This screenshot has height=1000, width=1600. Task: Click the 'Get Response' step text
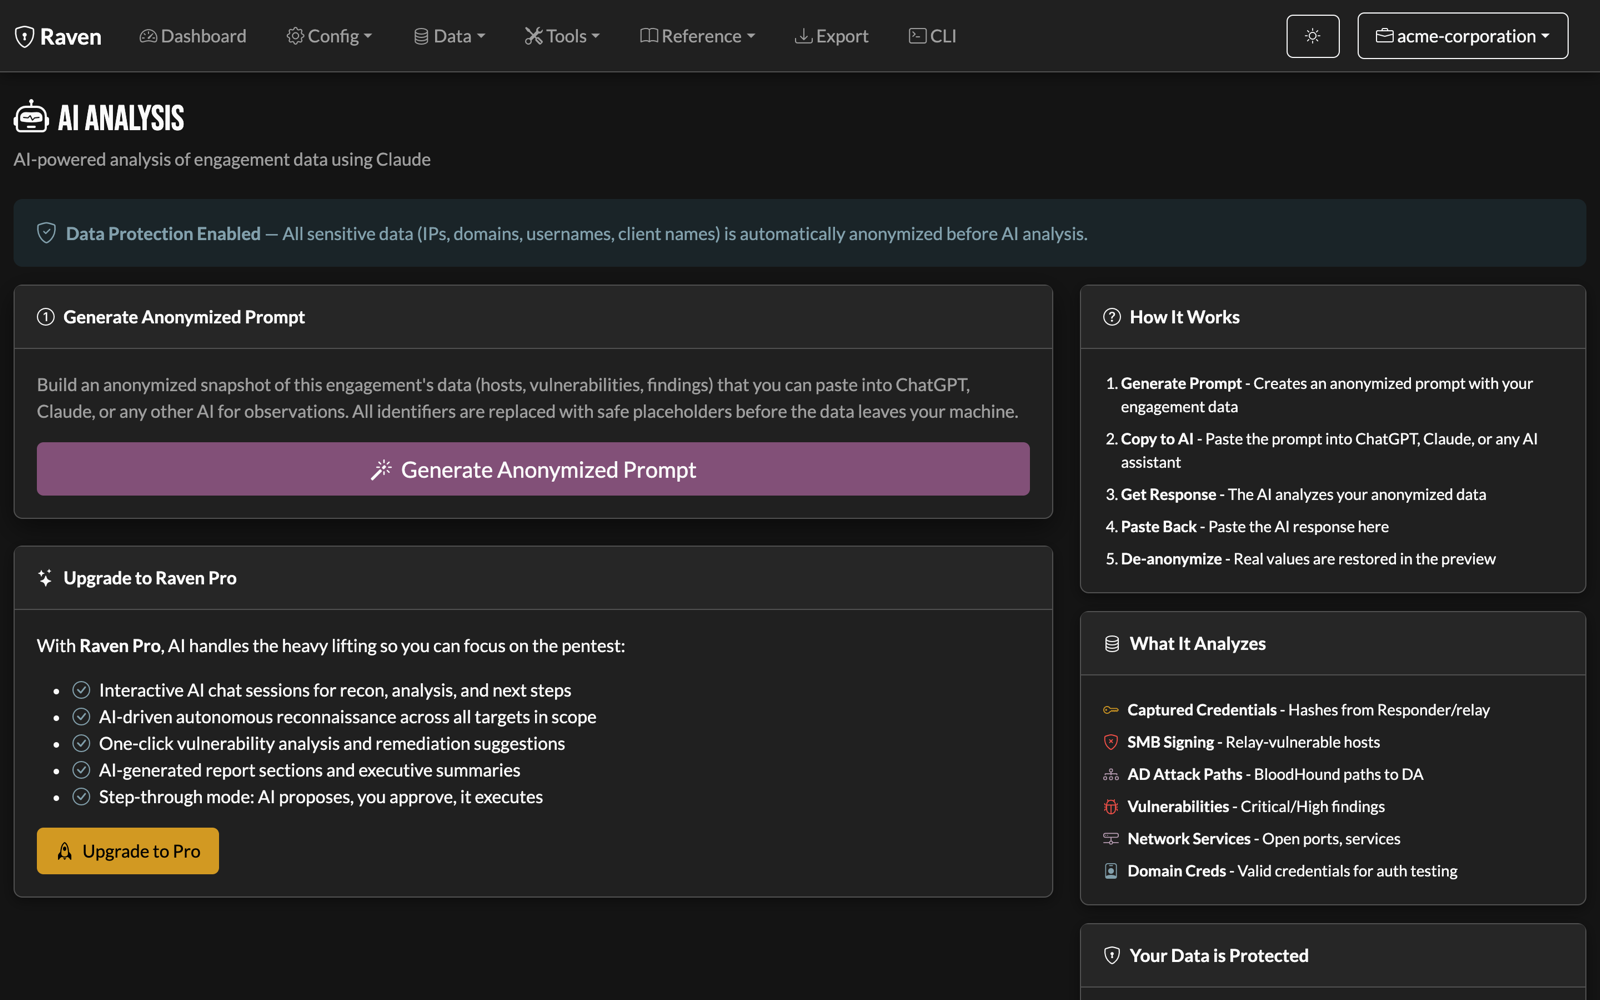[1169, 495]
